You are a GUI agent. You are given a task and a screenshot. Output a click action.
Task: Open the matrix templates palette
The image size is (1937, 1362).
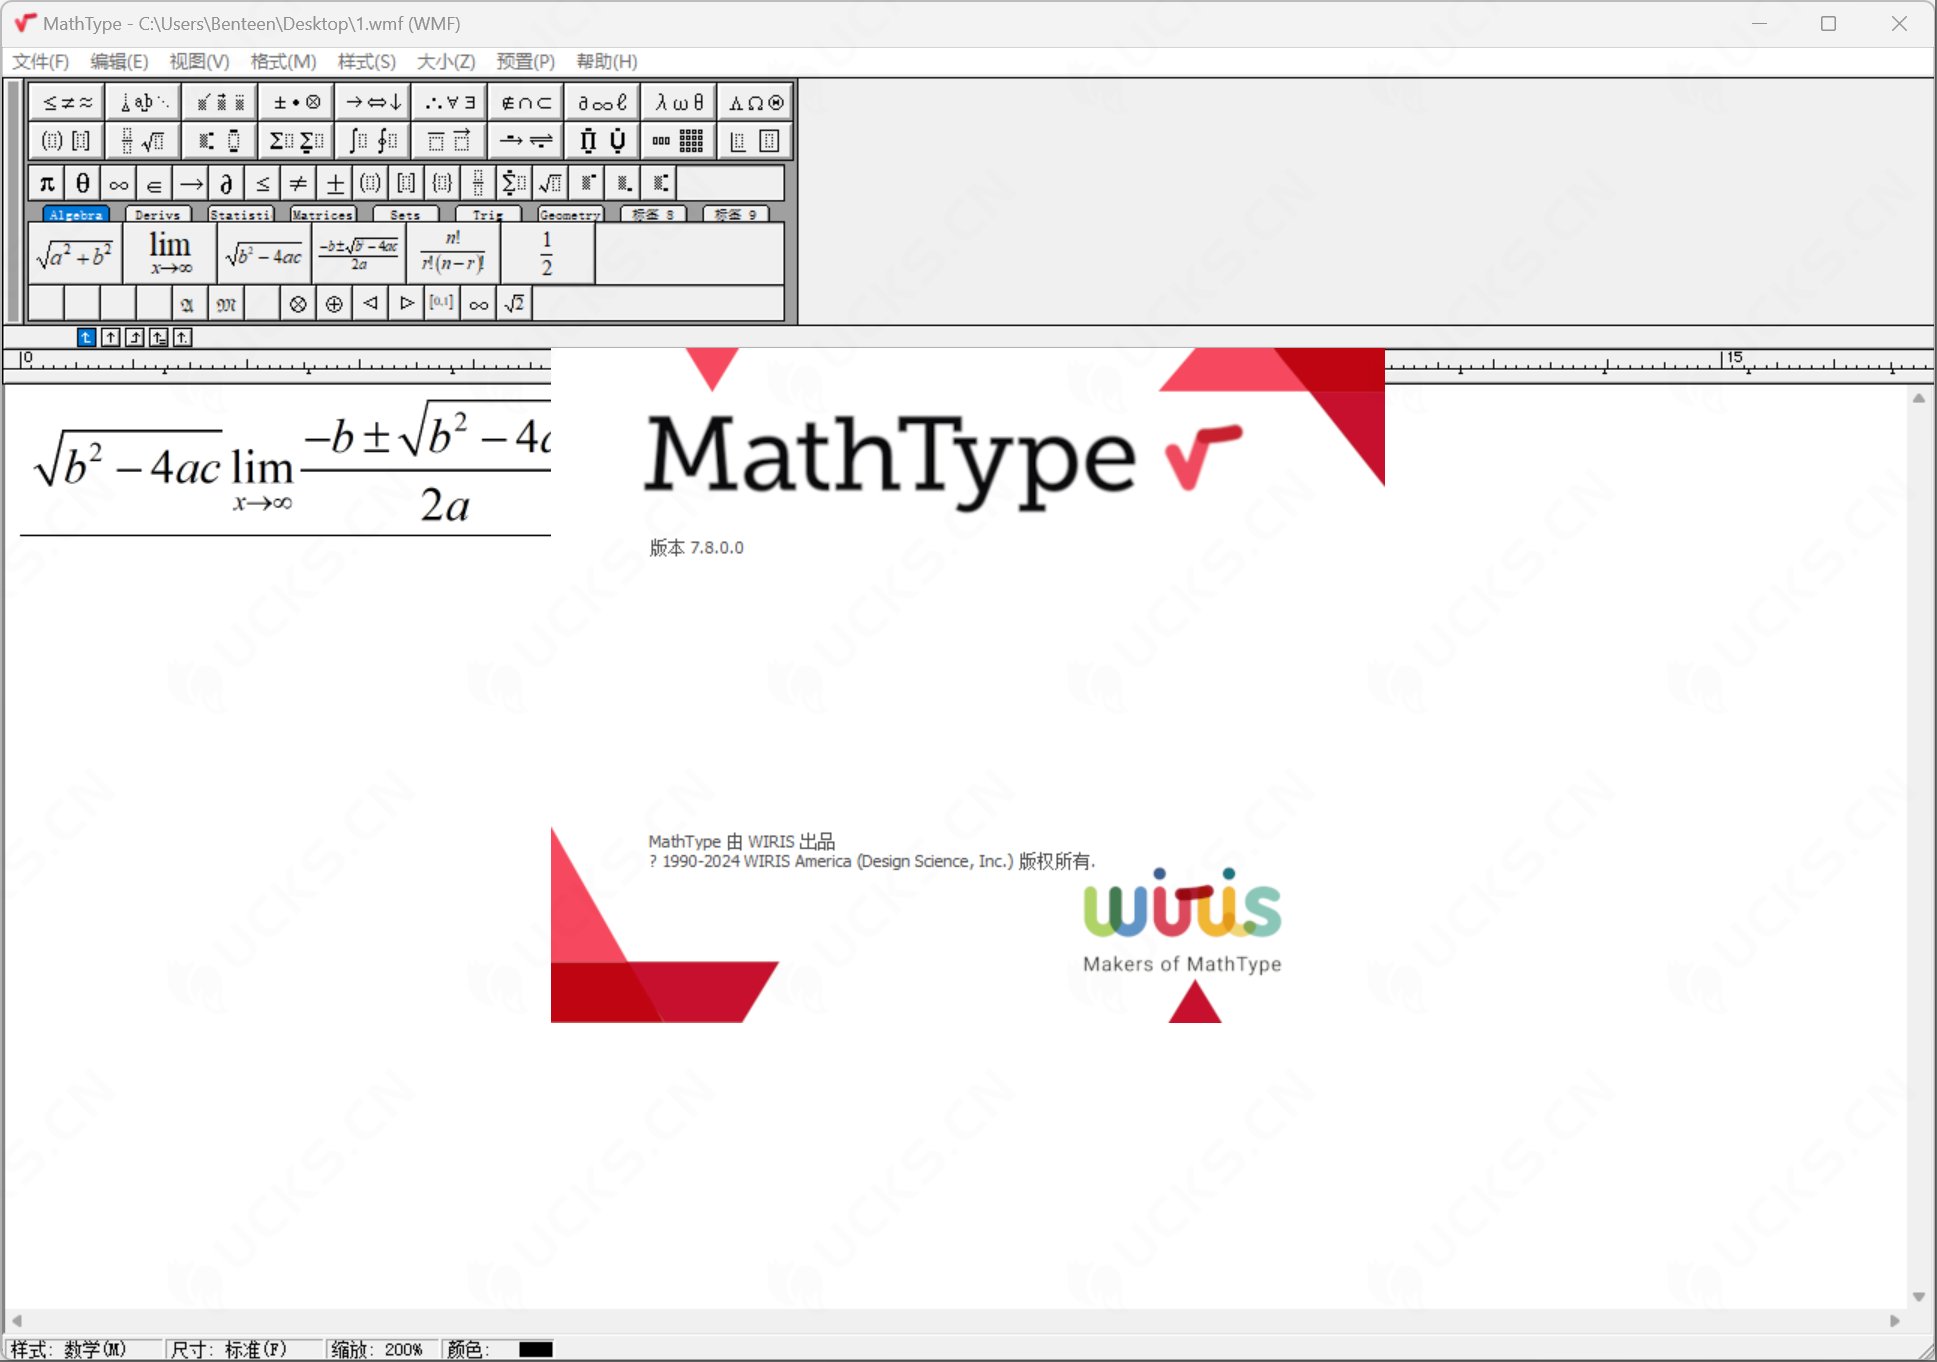pyautogui.click(x=679, y=141)
